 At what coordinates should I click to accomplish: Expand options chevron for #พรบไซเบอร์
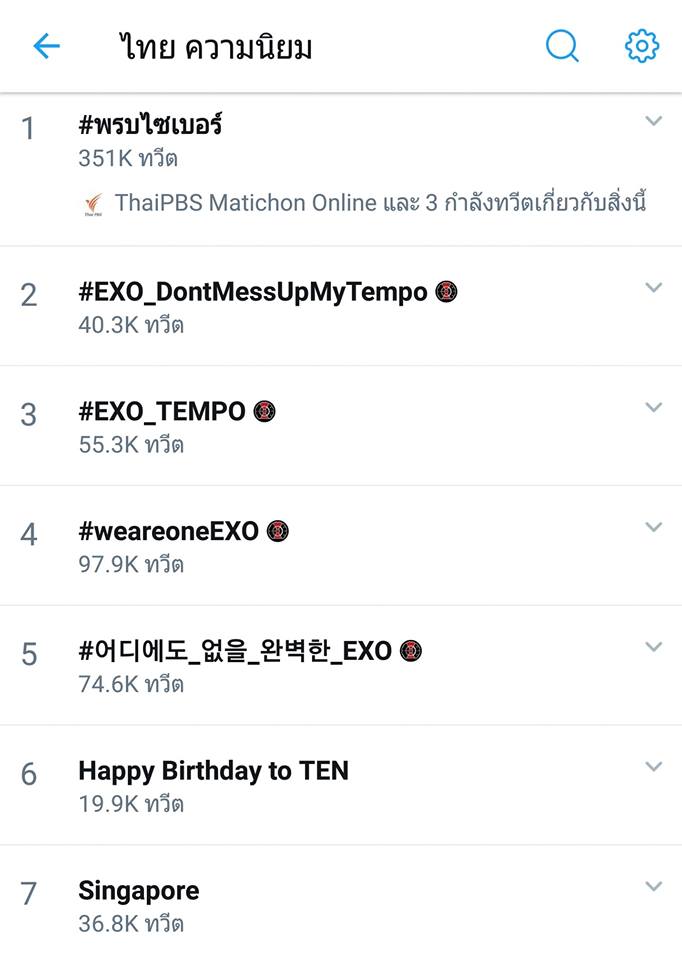(x=654, y=121)
